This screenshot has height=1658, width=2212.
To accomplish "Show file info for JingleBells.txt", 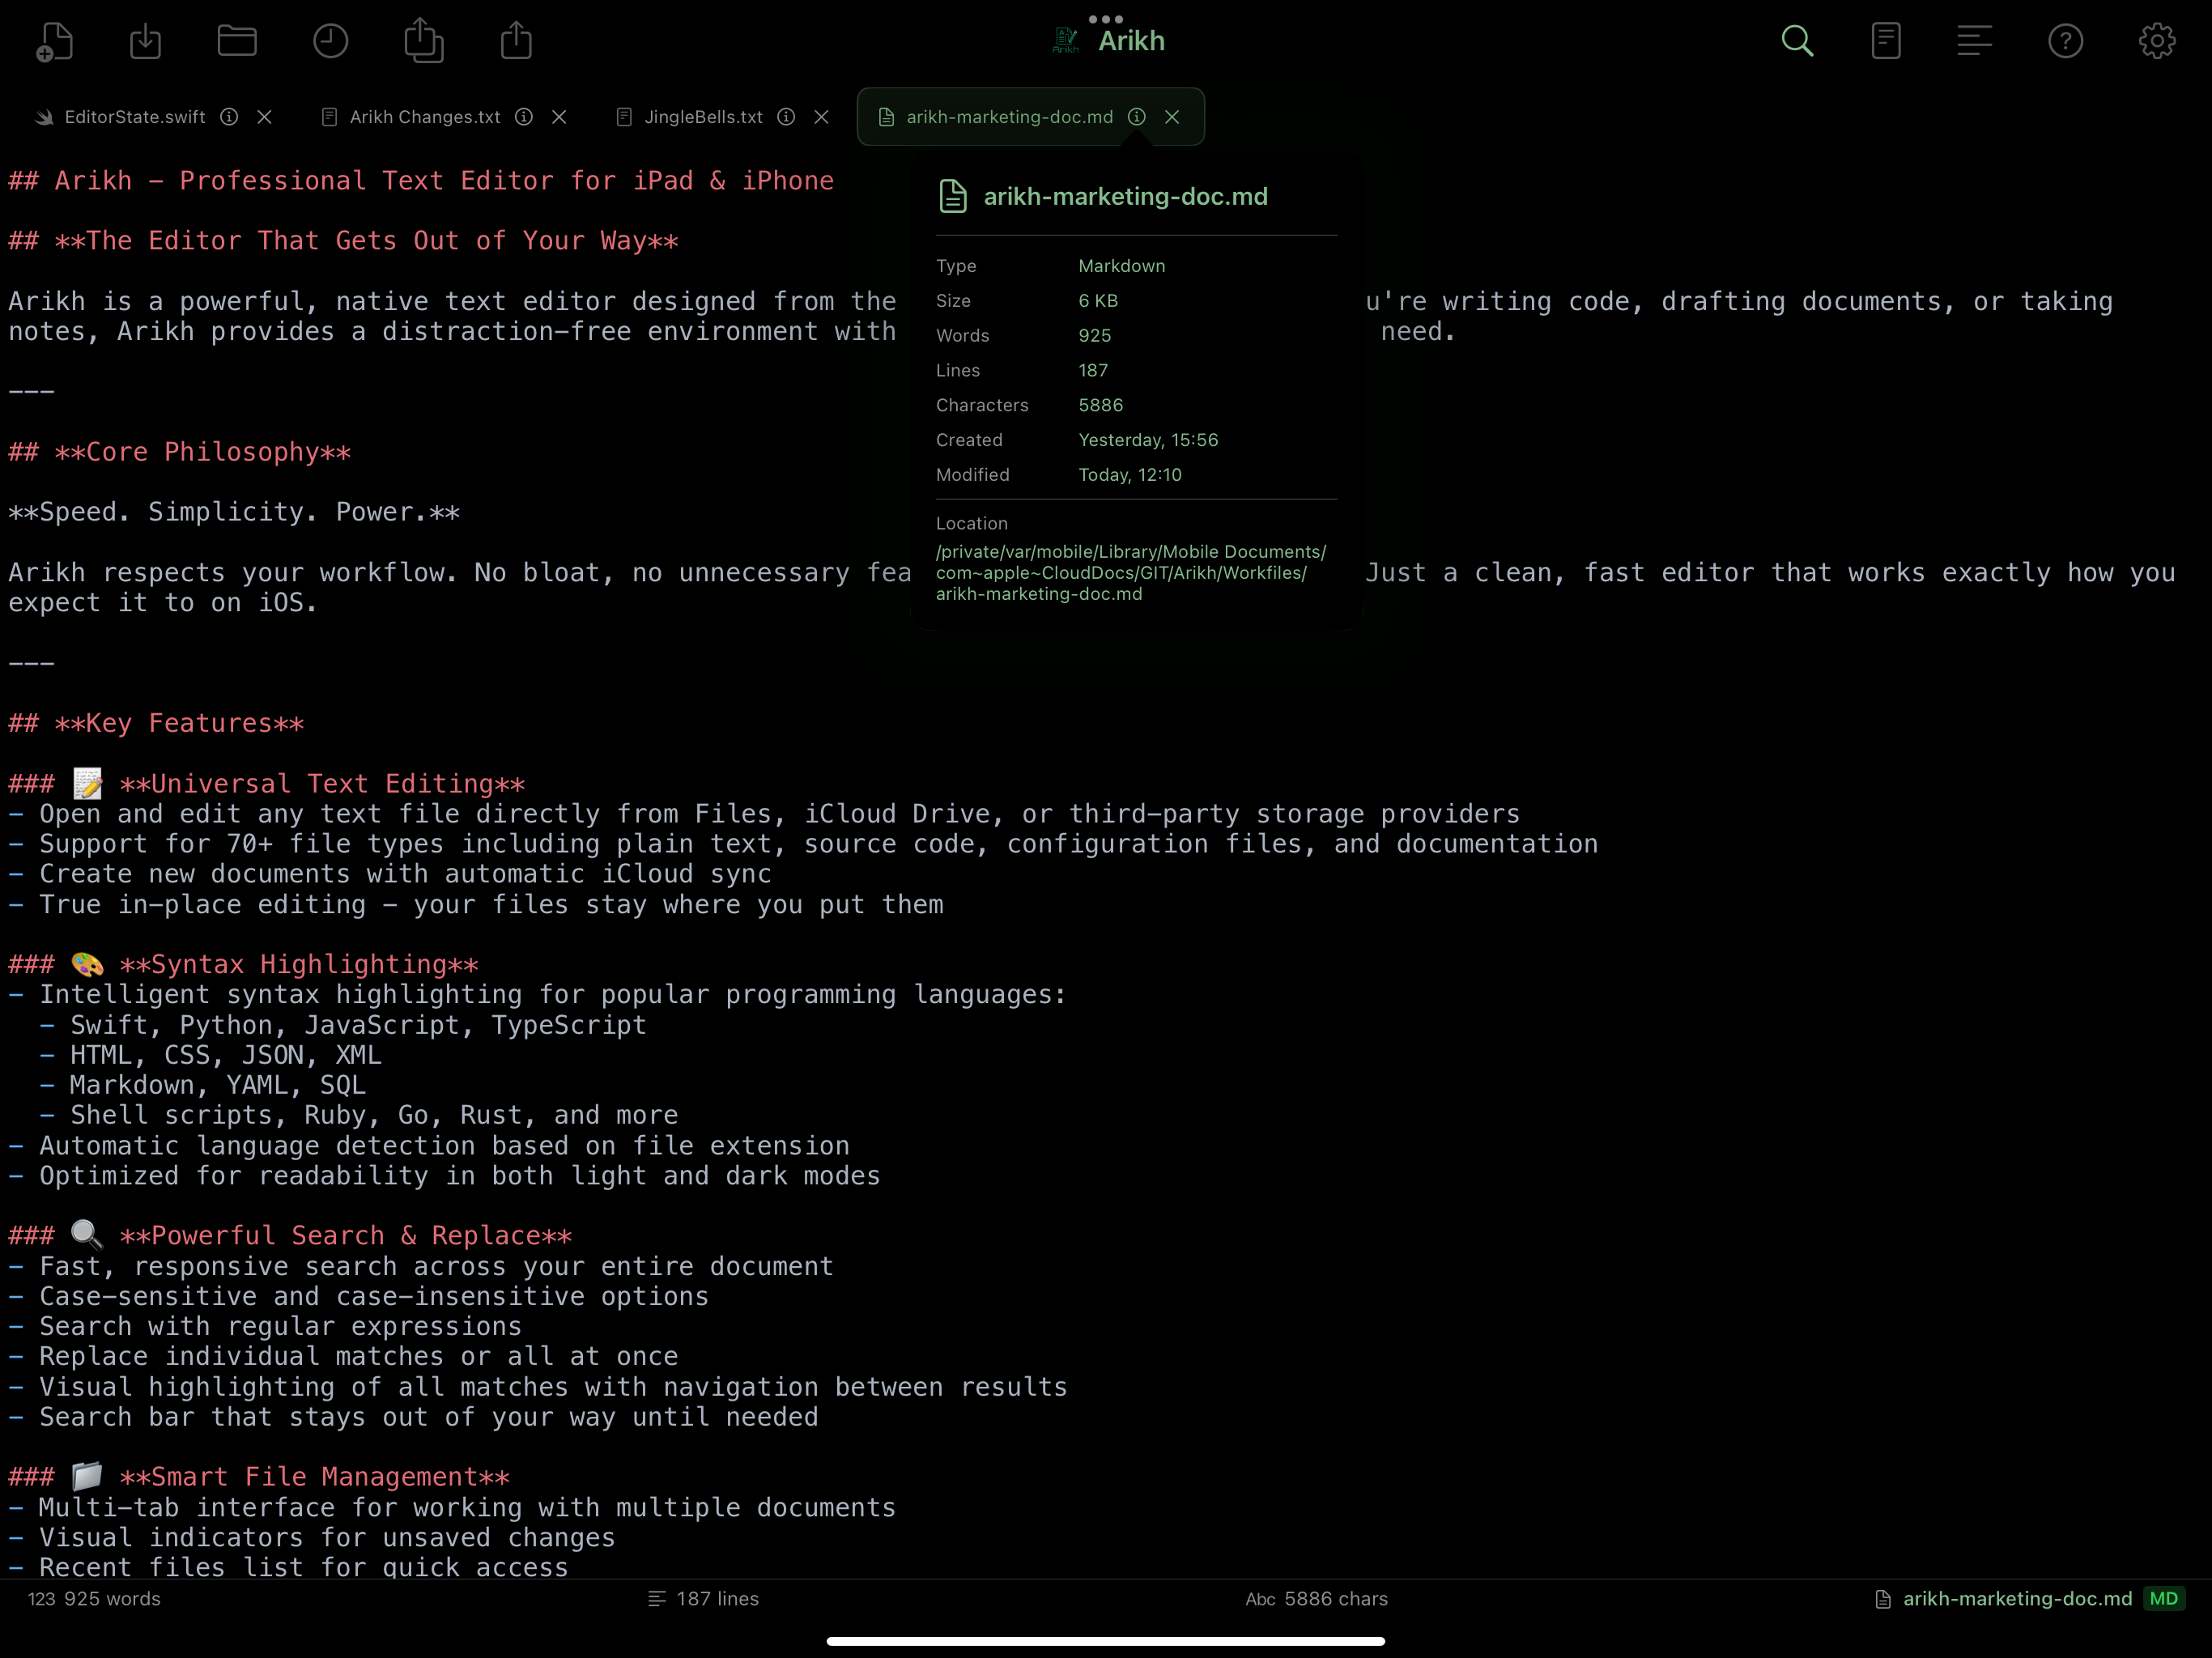I will click(786, 117).
